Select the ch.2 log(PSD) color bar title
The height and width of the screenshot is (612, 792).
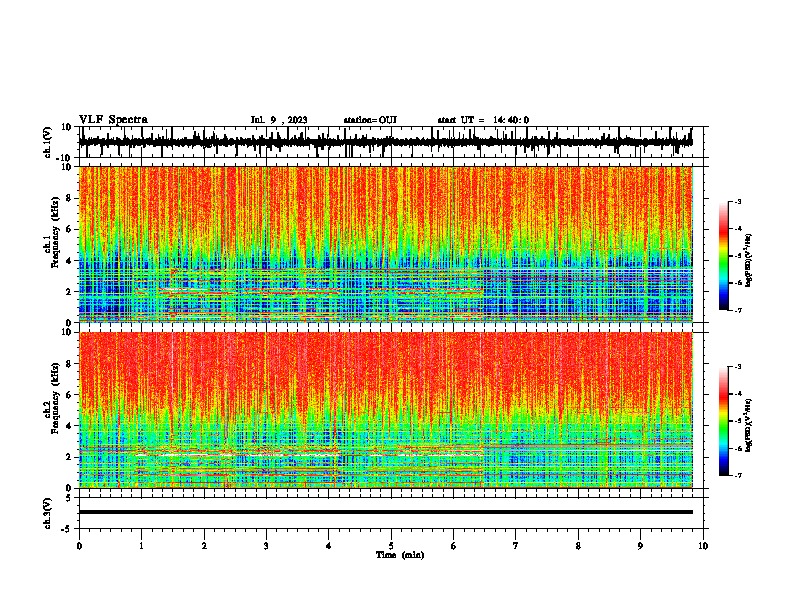(748, 426)
